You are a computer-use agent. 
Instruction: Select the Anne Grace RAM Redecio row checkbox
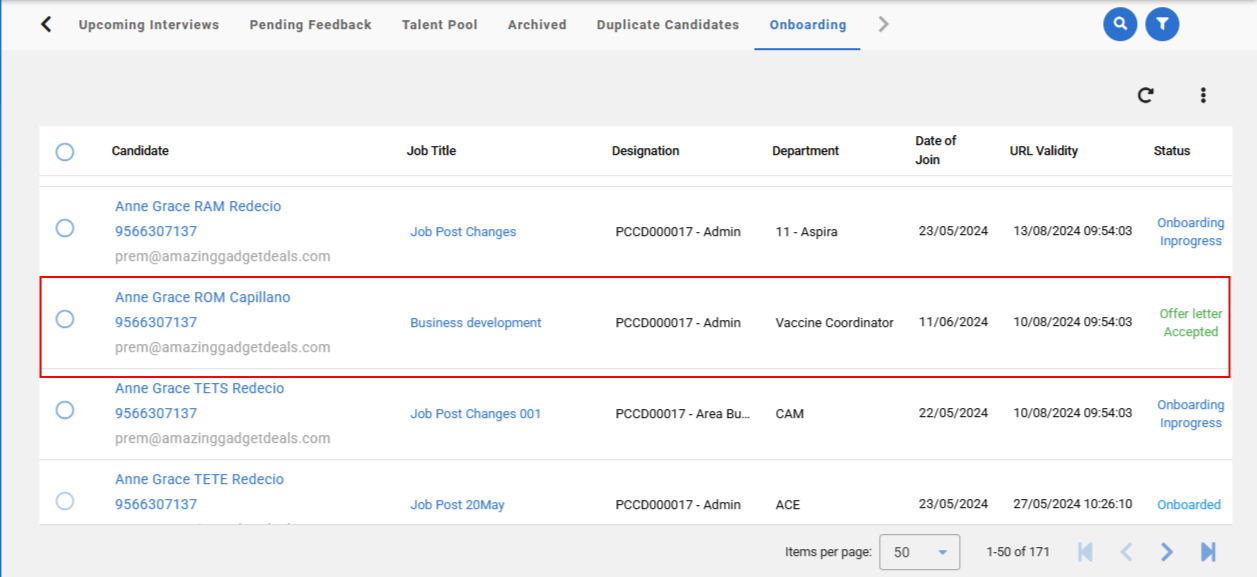tap(65, 228)
